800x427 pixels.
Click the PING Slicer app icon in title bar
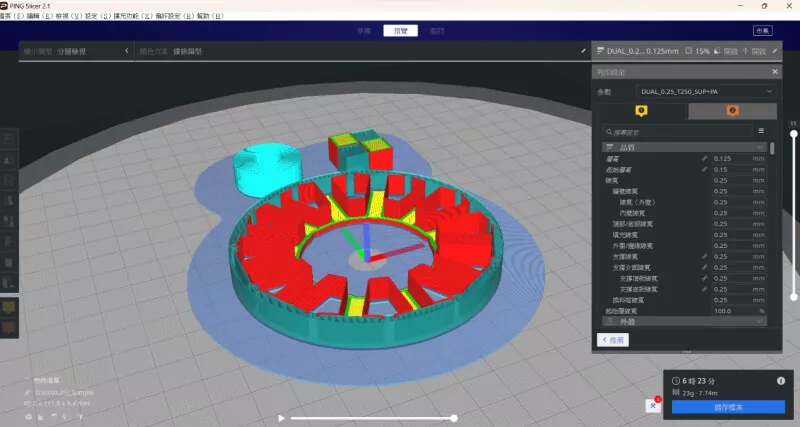[x=4, y=6]
